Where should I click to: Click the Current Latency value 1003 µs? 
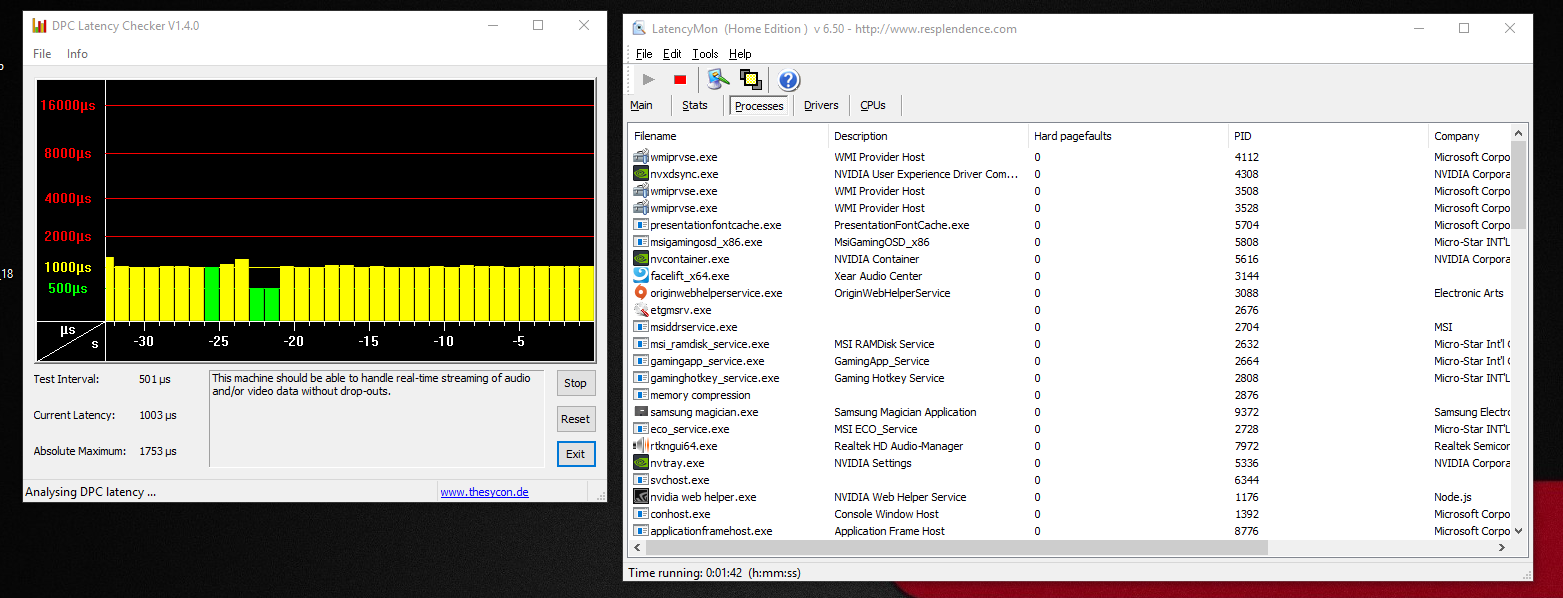158,415
